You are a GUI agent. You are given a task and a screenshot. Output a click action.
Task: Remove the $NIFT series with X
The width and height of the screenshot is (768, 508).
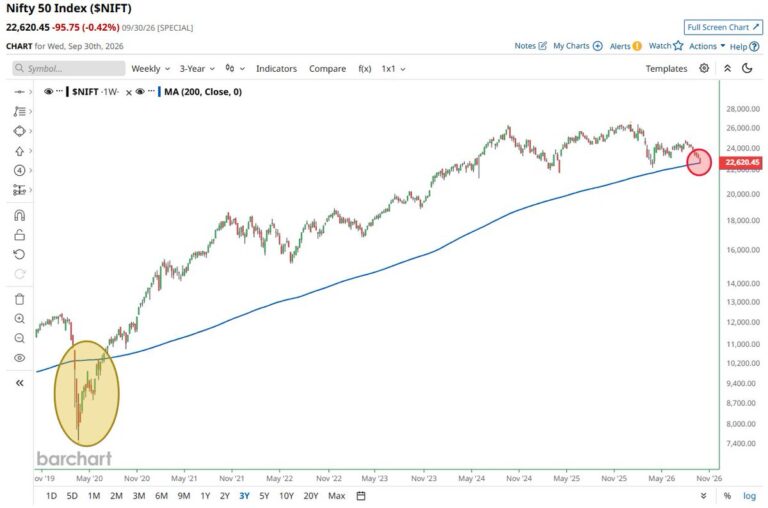129,92
